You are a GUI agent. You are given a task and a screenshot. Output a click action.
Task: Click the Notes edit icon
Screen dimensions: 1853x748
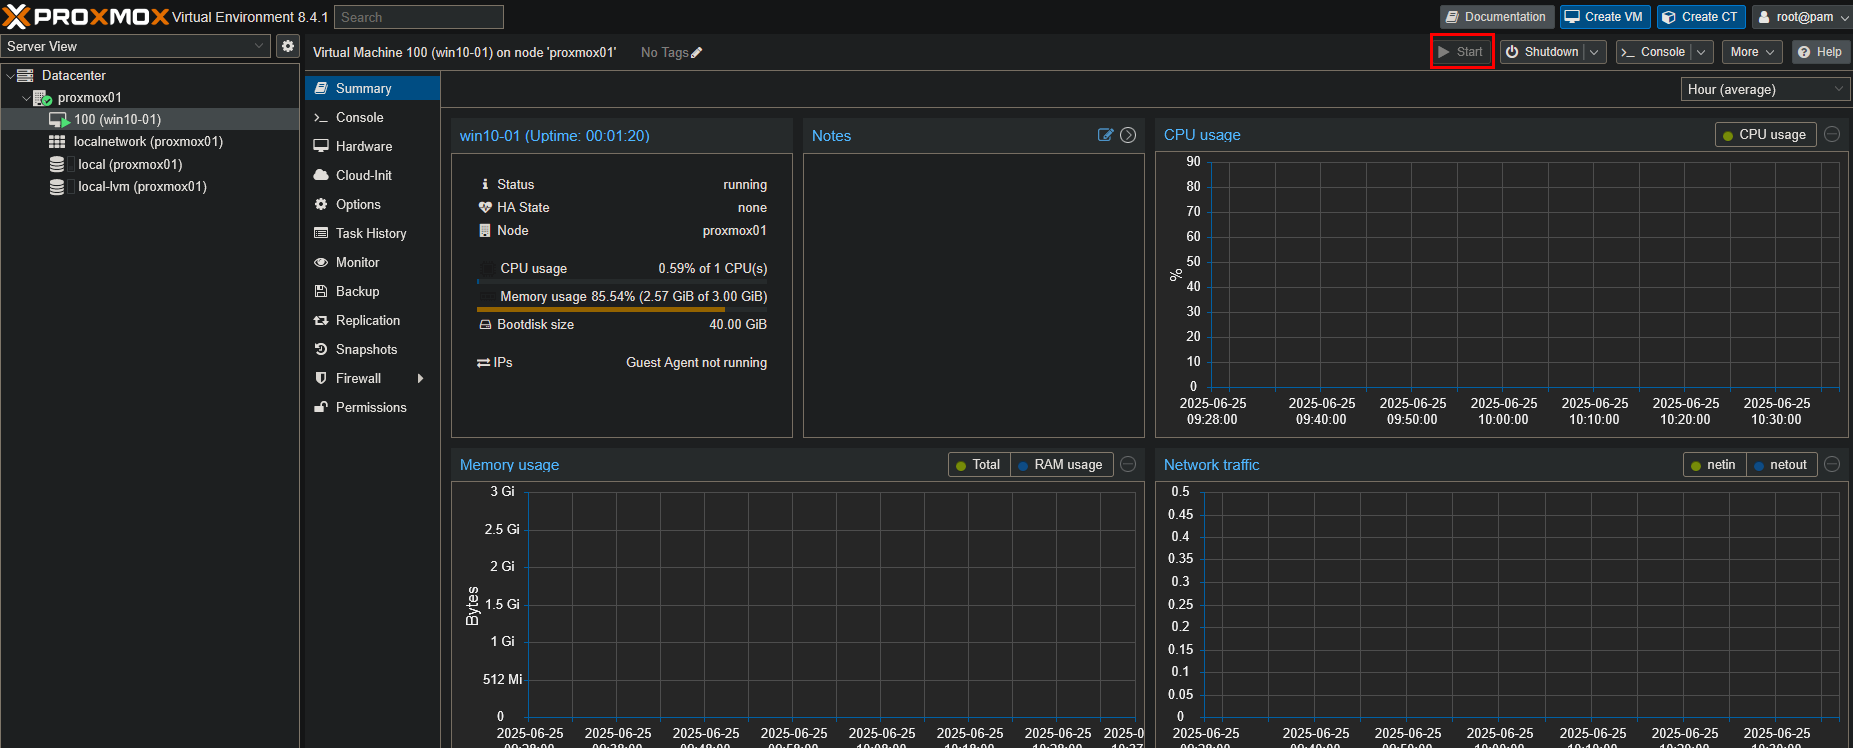pyautogui.click(x=1105, y=135)
